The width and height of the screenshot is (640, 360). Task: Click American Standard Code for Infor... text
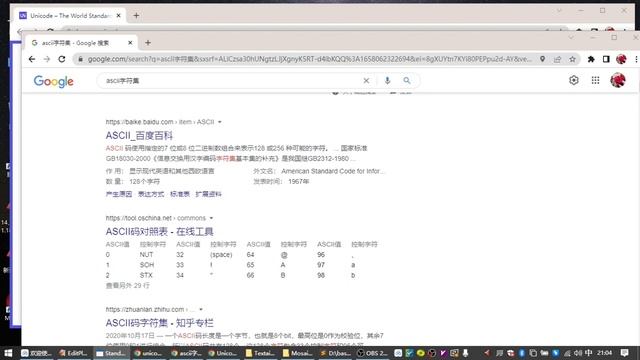point(333,171)
